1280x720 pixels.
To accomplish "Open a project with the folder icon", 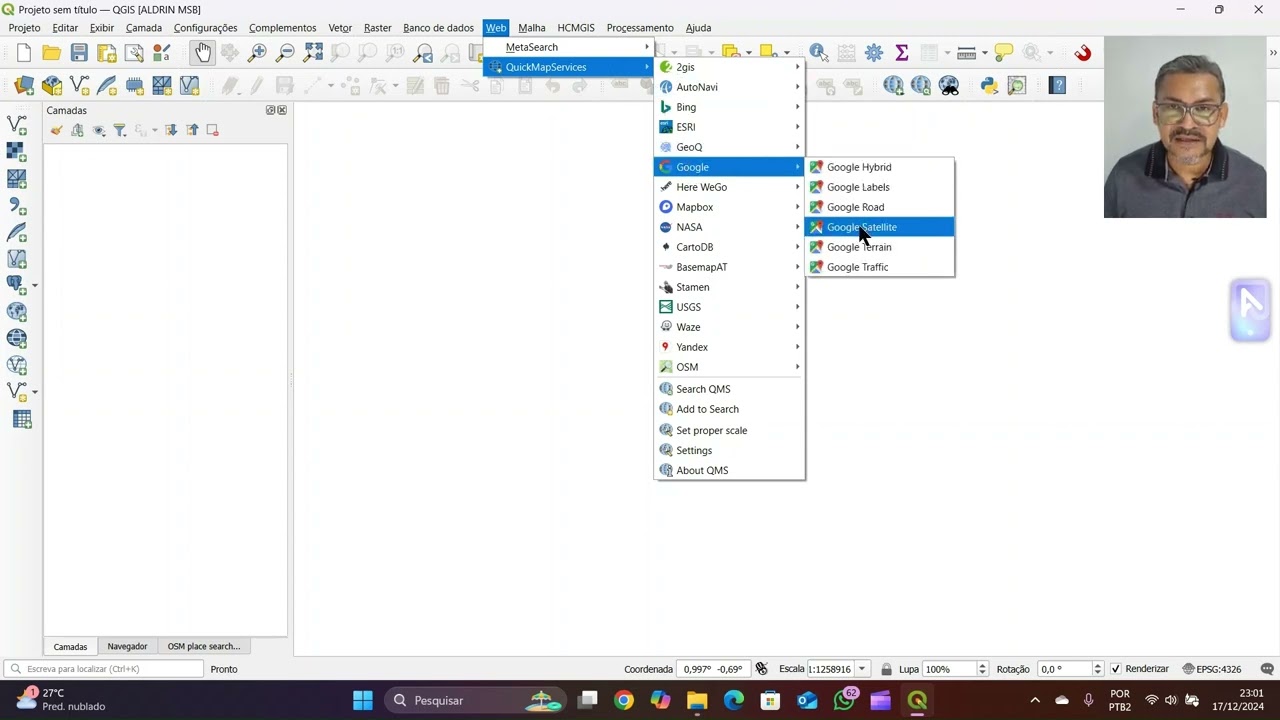I will click(51, 53).
